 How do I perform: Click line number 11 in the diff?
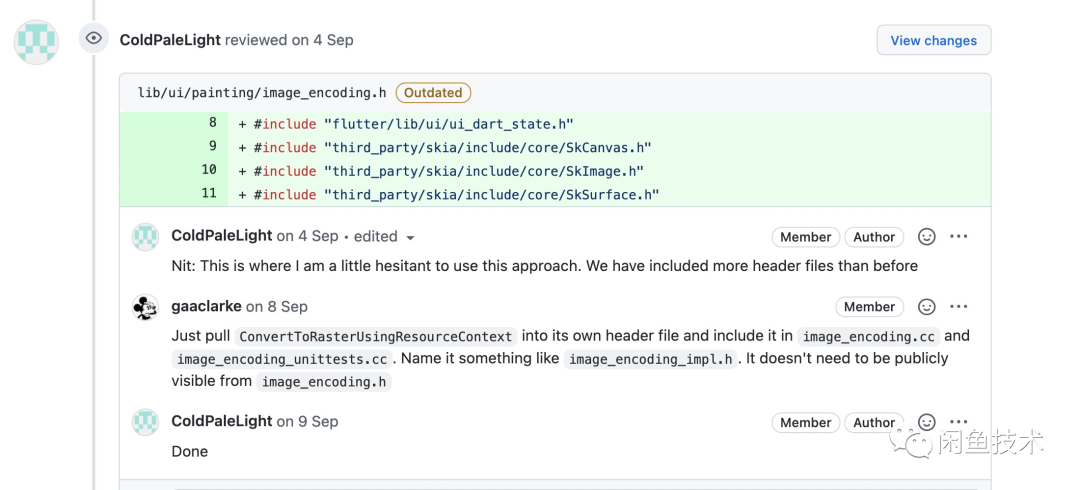tap(208, 193)
